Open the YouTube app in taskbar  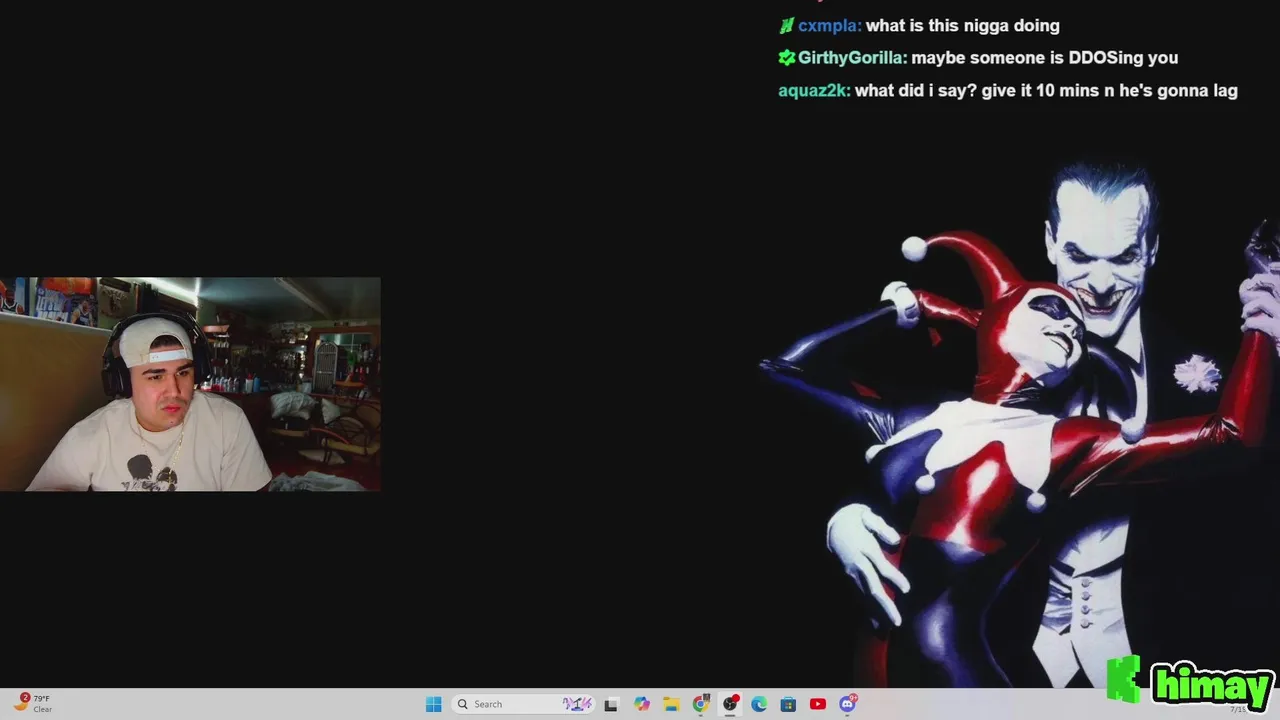pos(818,704)
